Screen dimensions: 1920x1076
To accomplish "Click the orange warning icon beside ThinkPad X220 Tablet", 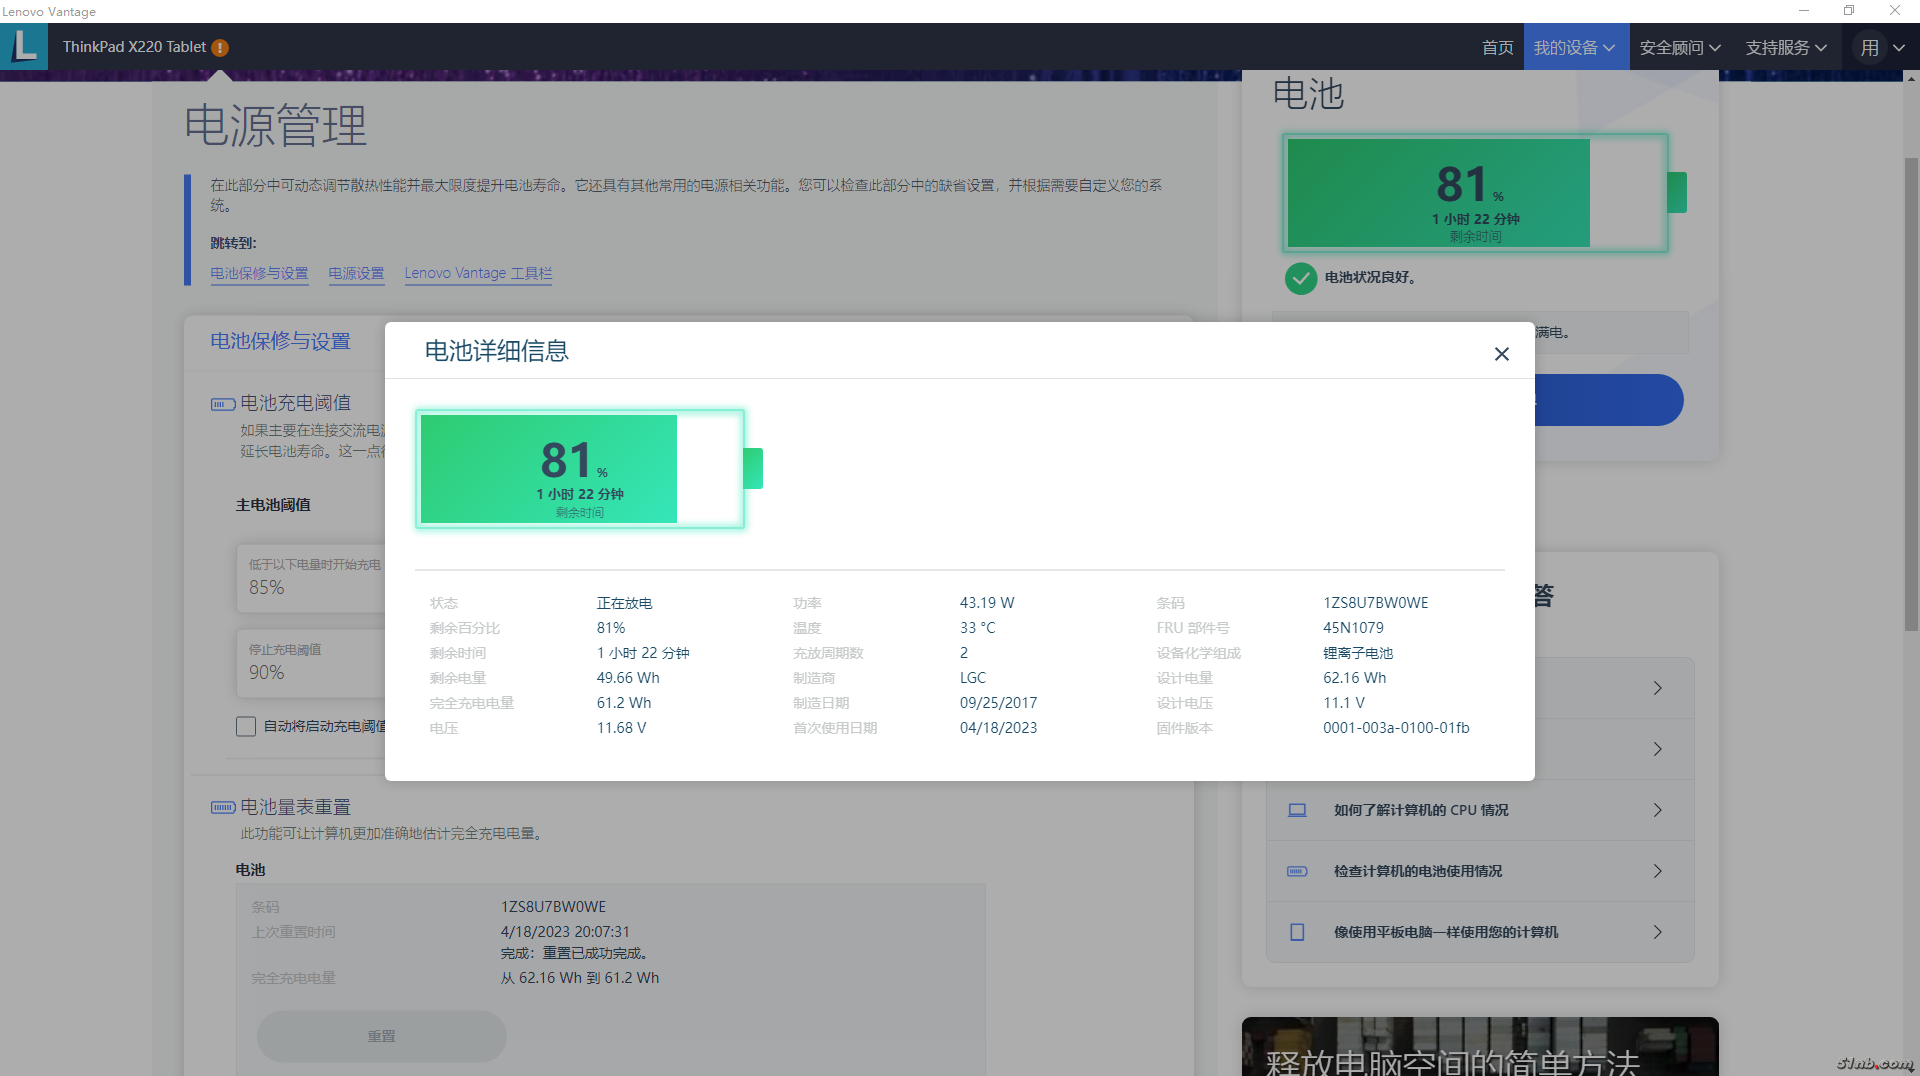I will point(220,48).
